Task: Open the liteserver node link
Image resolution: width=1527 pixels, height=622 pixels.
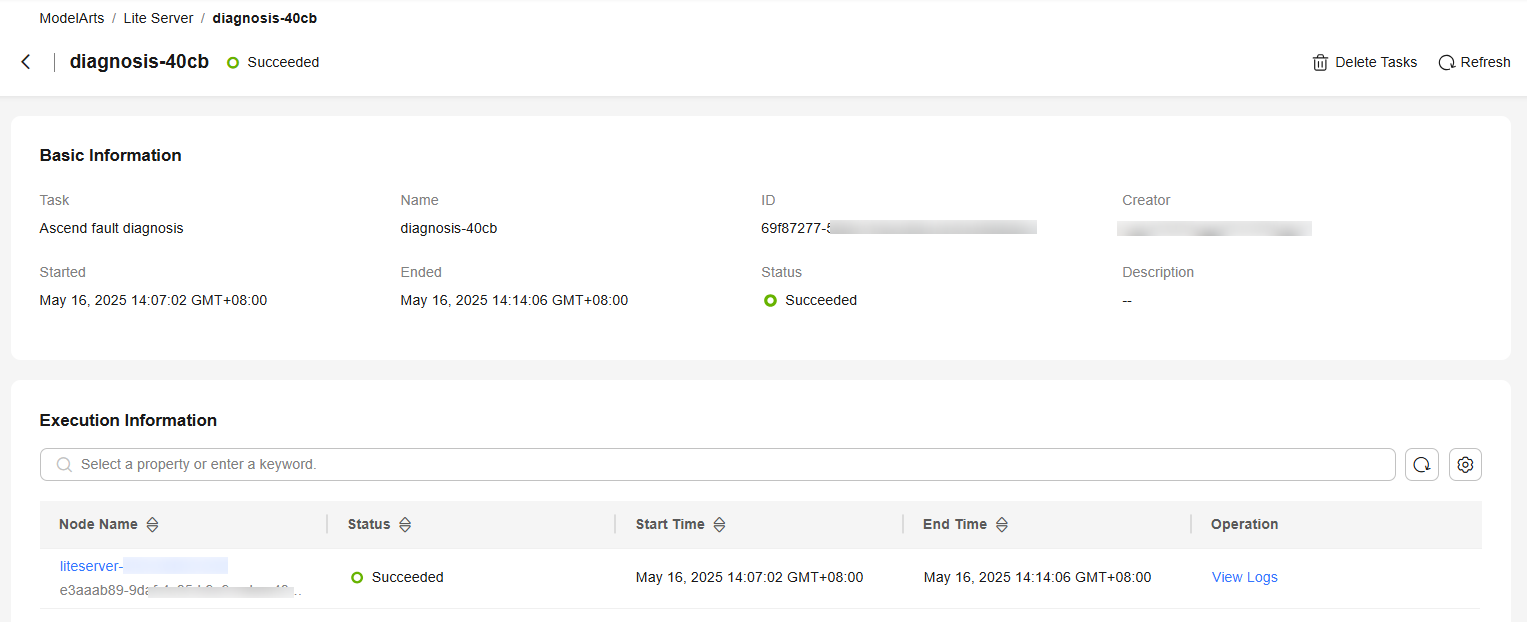Action: click(143, 566)
